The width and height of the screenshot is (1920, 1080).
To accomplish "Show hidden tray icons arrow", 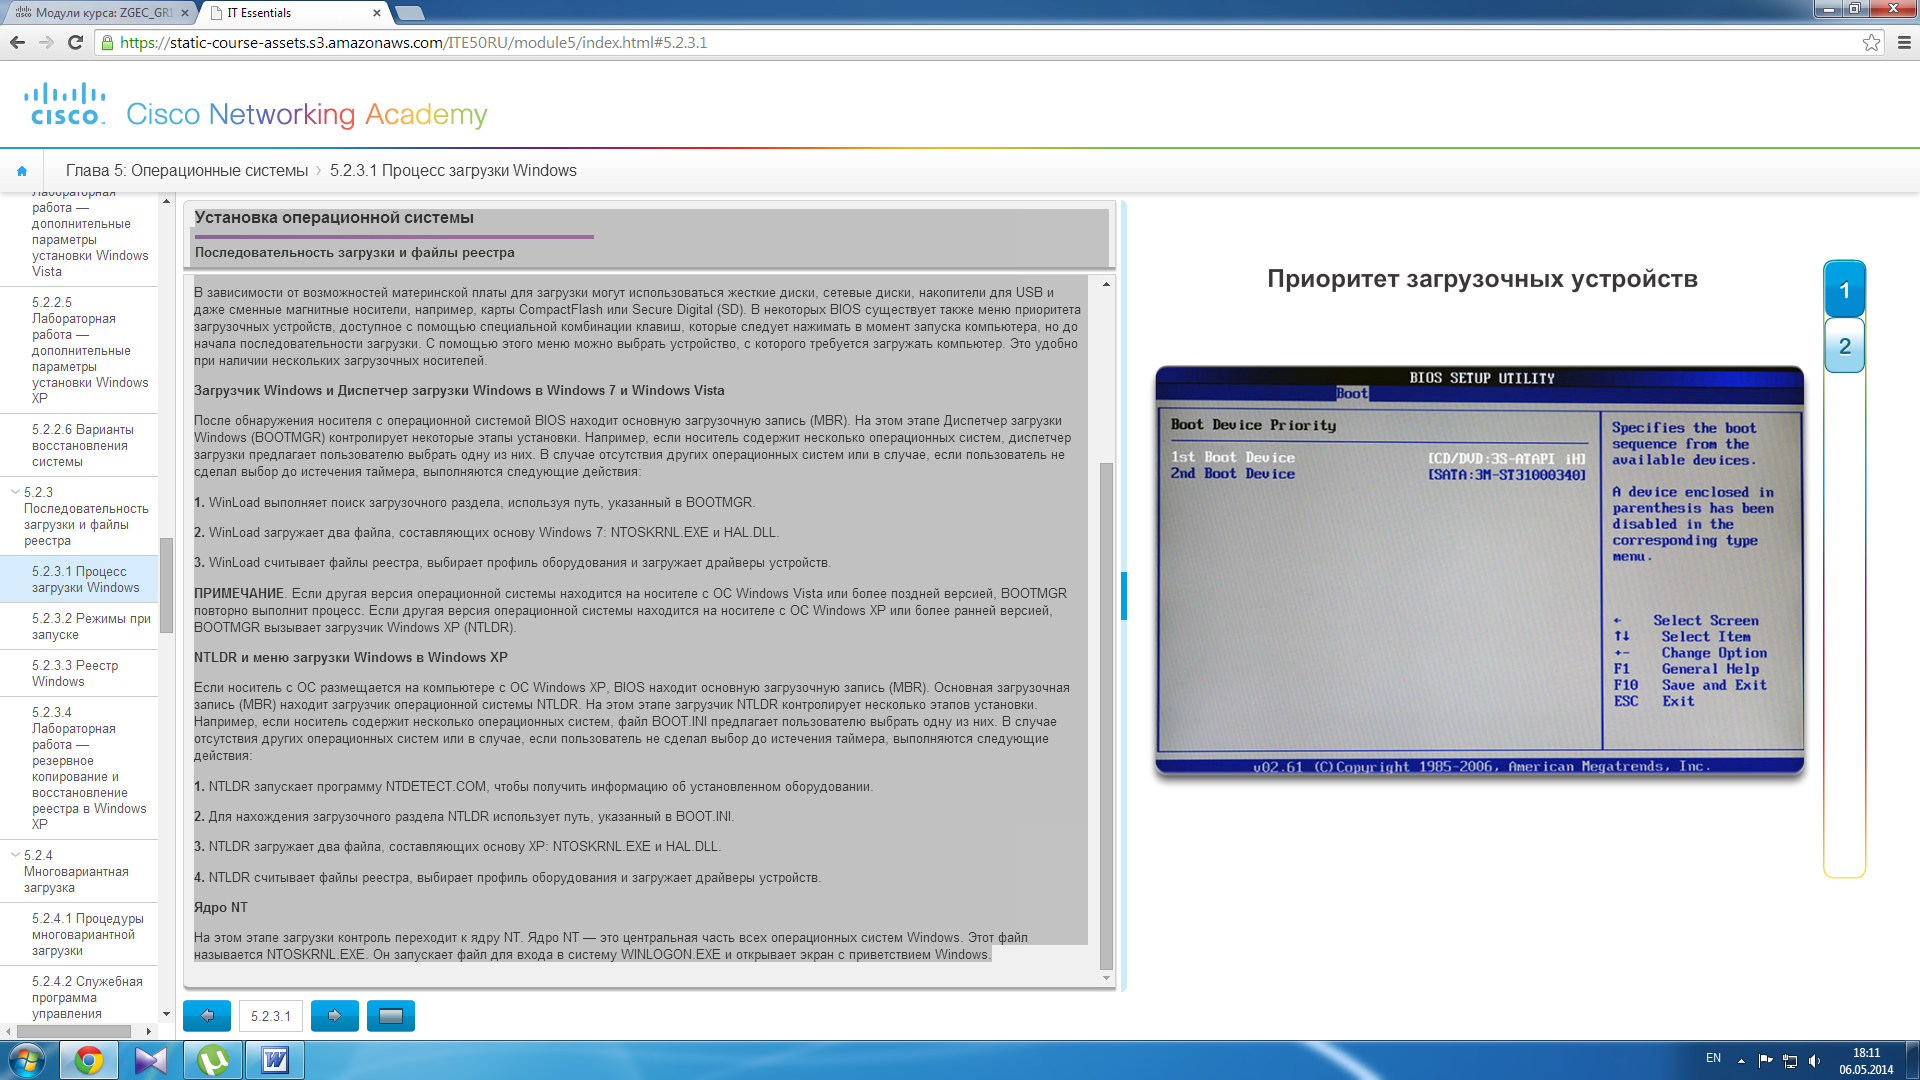I will point(1741,1060).
